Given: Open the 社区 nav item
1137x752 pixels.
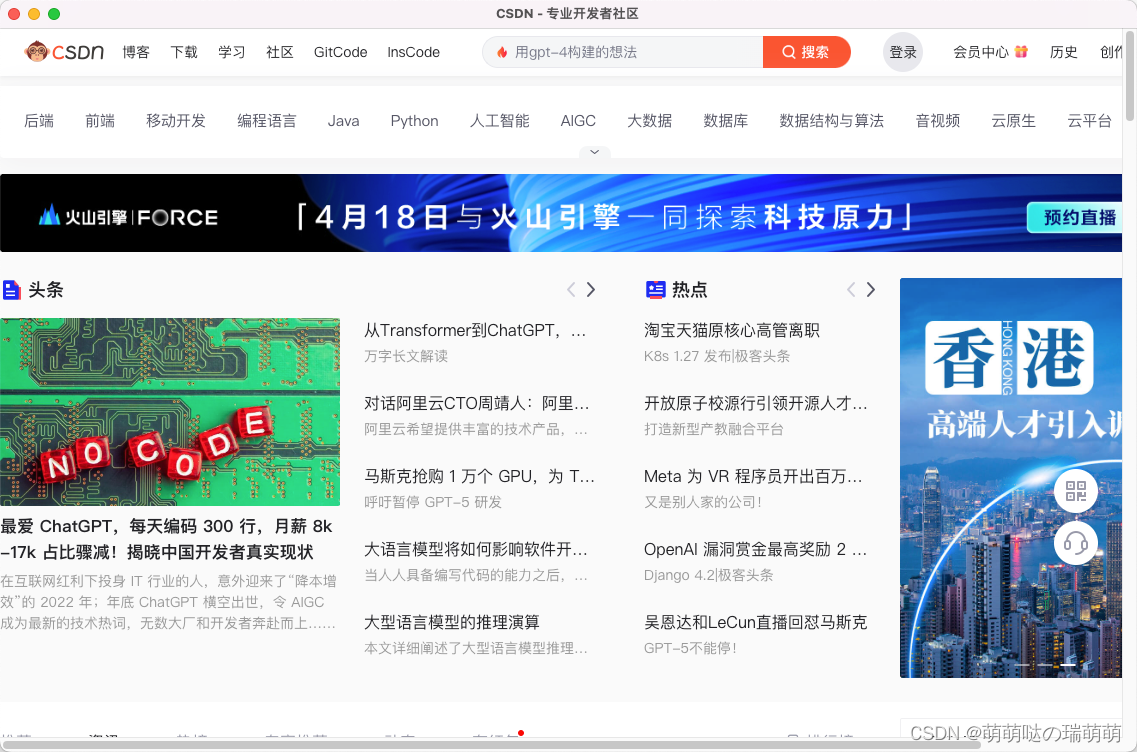Looking at the screenshot, I should [x=279, y=52].
